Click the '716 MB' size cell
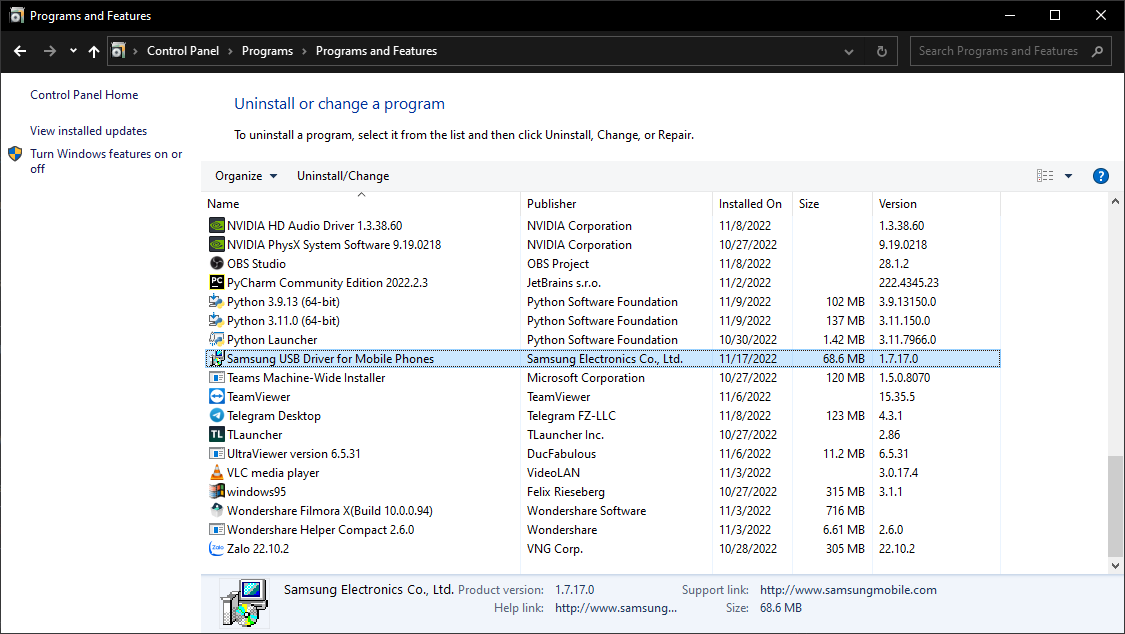Image resolution: width=1125 pixels, height=634 pixels. [x=845, y=511]
